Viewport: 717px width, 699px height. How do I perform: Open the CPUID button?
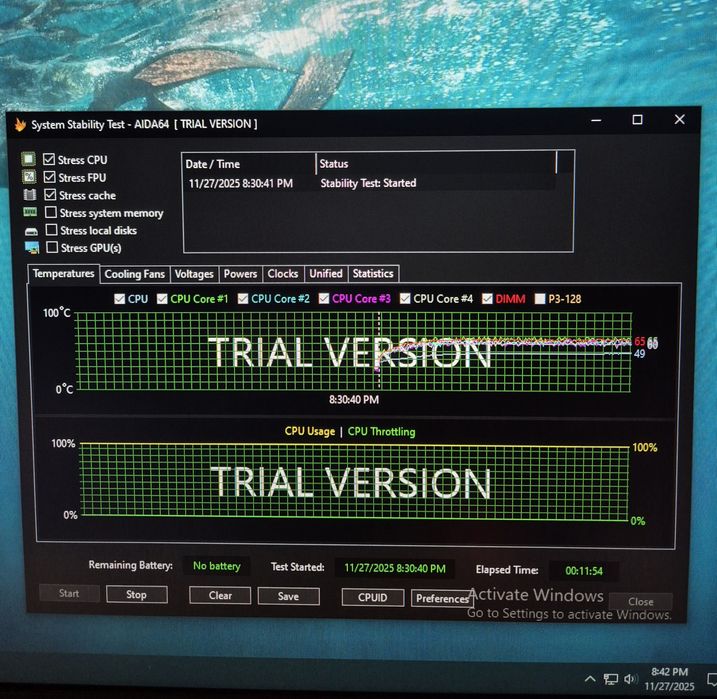pos(373,598)
